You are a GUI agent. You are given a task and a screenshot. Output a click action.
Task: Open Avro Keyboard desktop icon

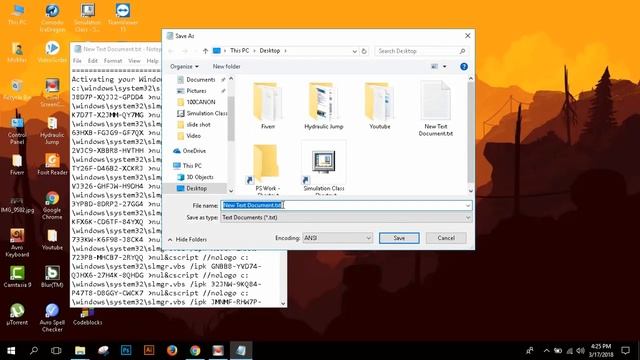(17, 243)
